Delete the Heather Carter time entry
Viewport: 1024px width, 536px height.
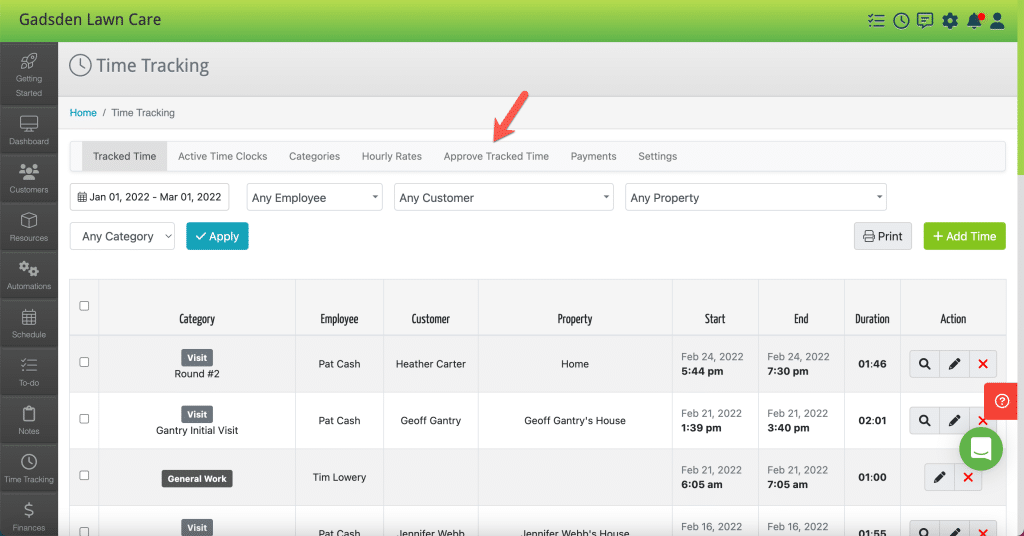[983, 364]
